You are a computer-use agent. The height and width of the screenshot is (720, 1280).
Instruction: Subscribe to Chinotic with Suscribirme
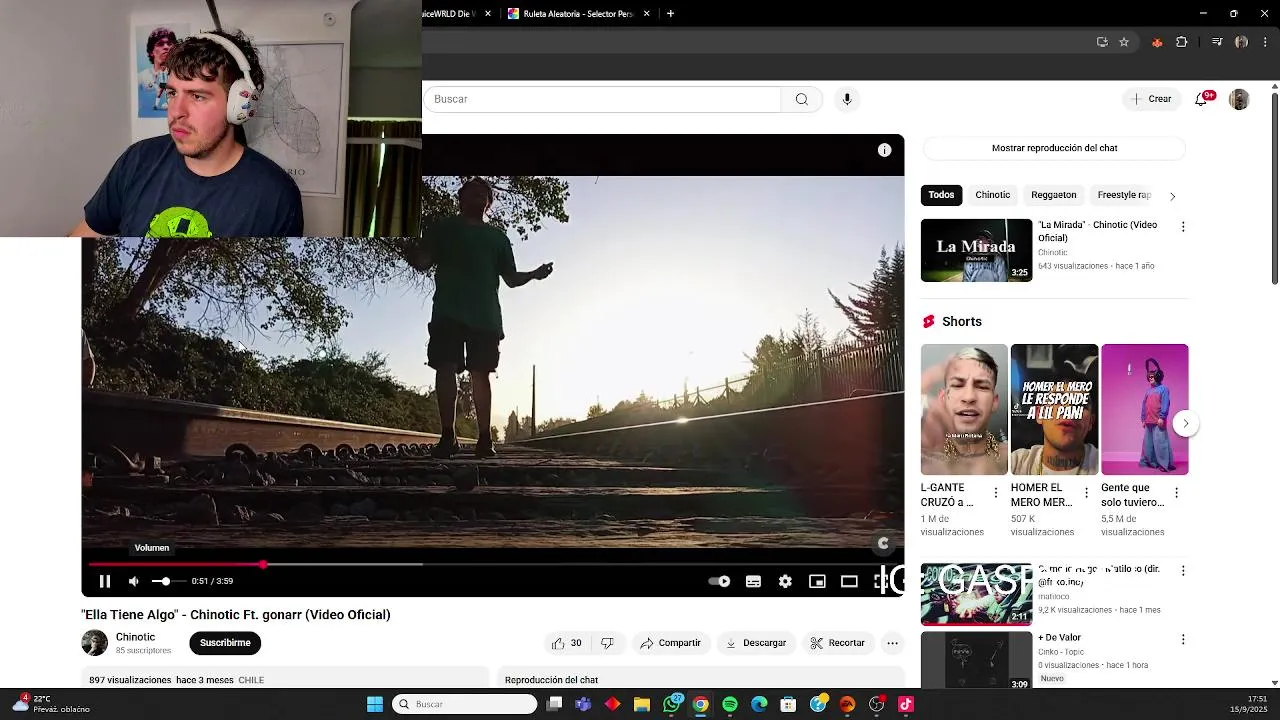click(225, 643)
